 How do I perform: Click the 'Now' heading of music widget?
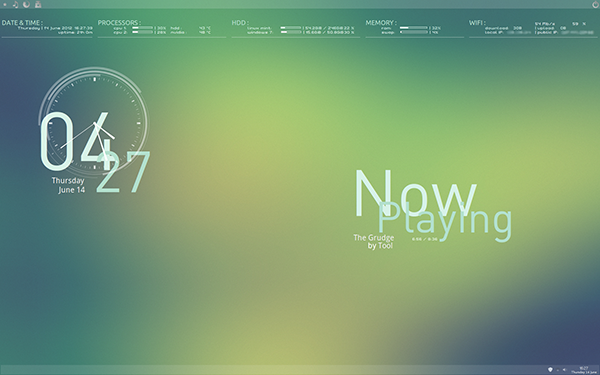click(415, 194)
